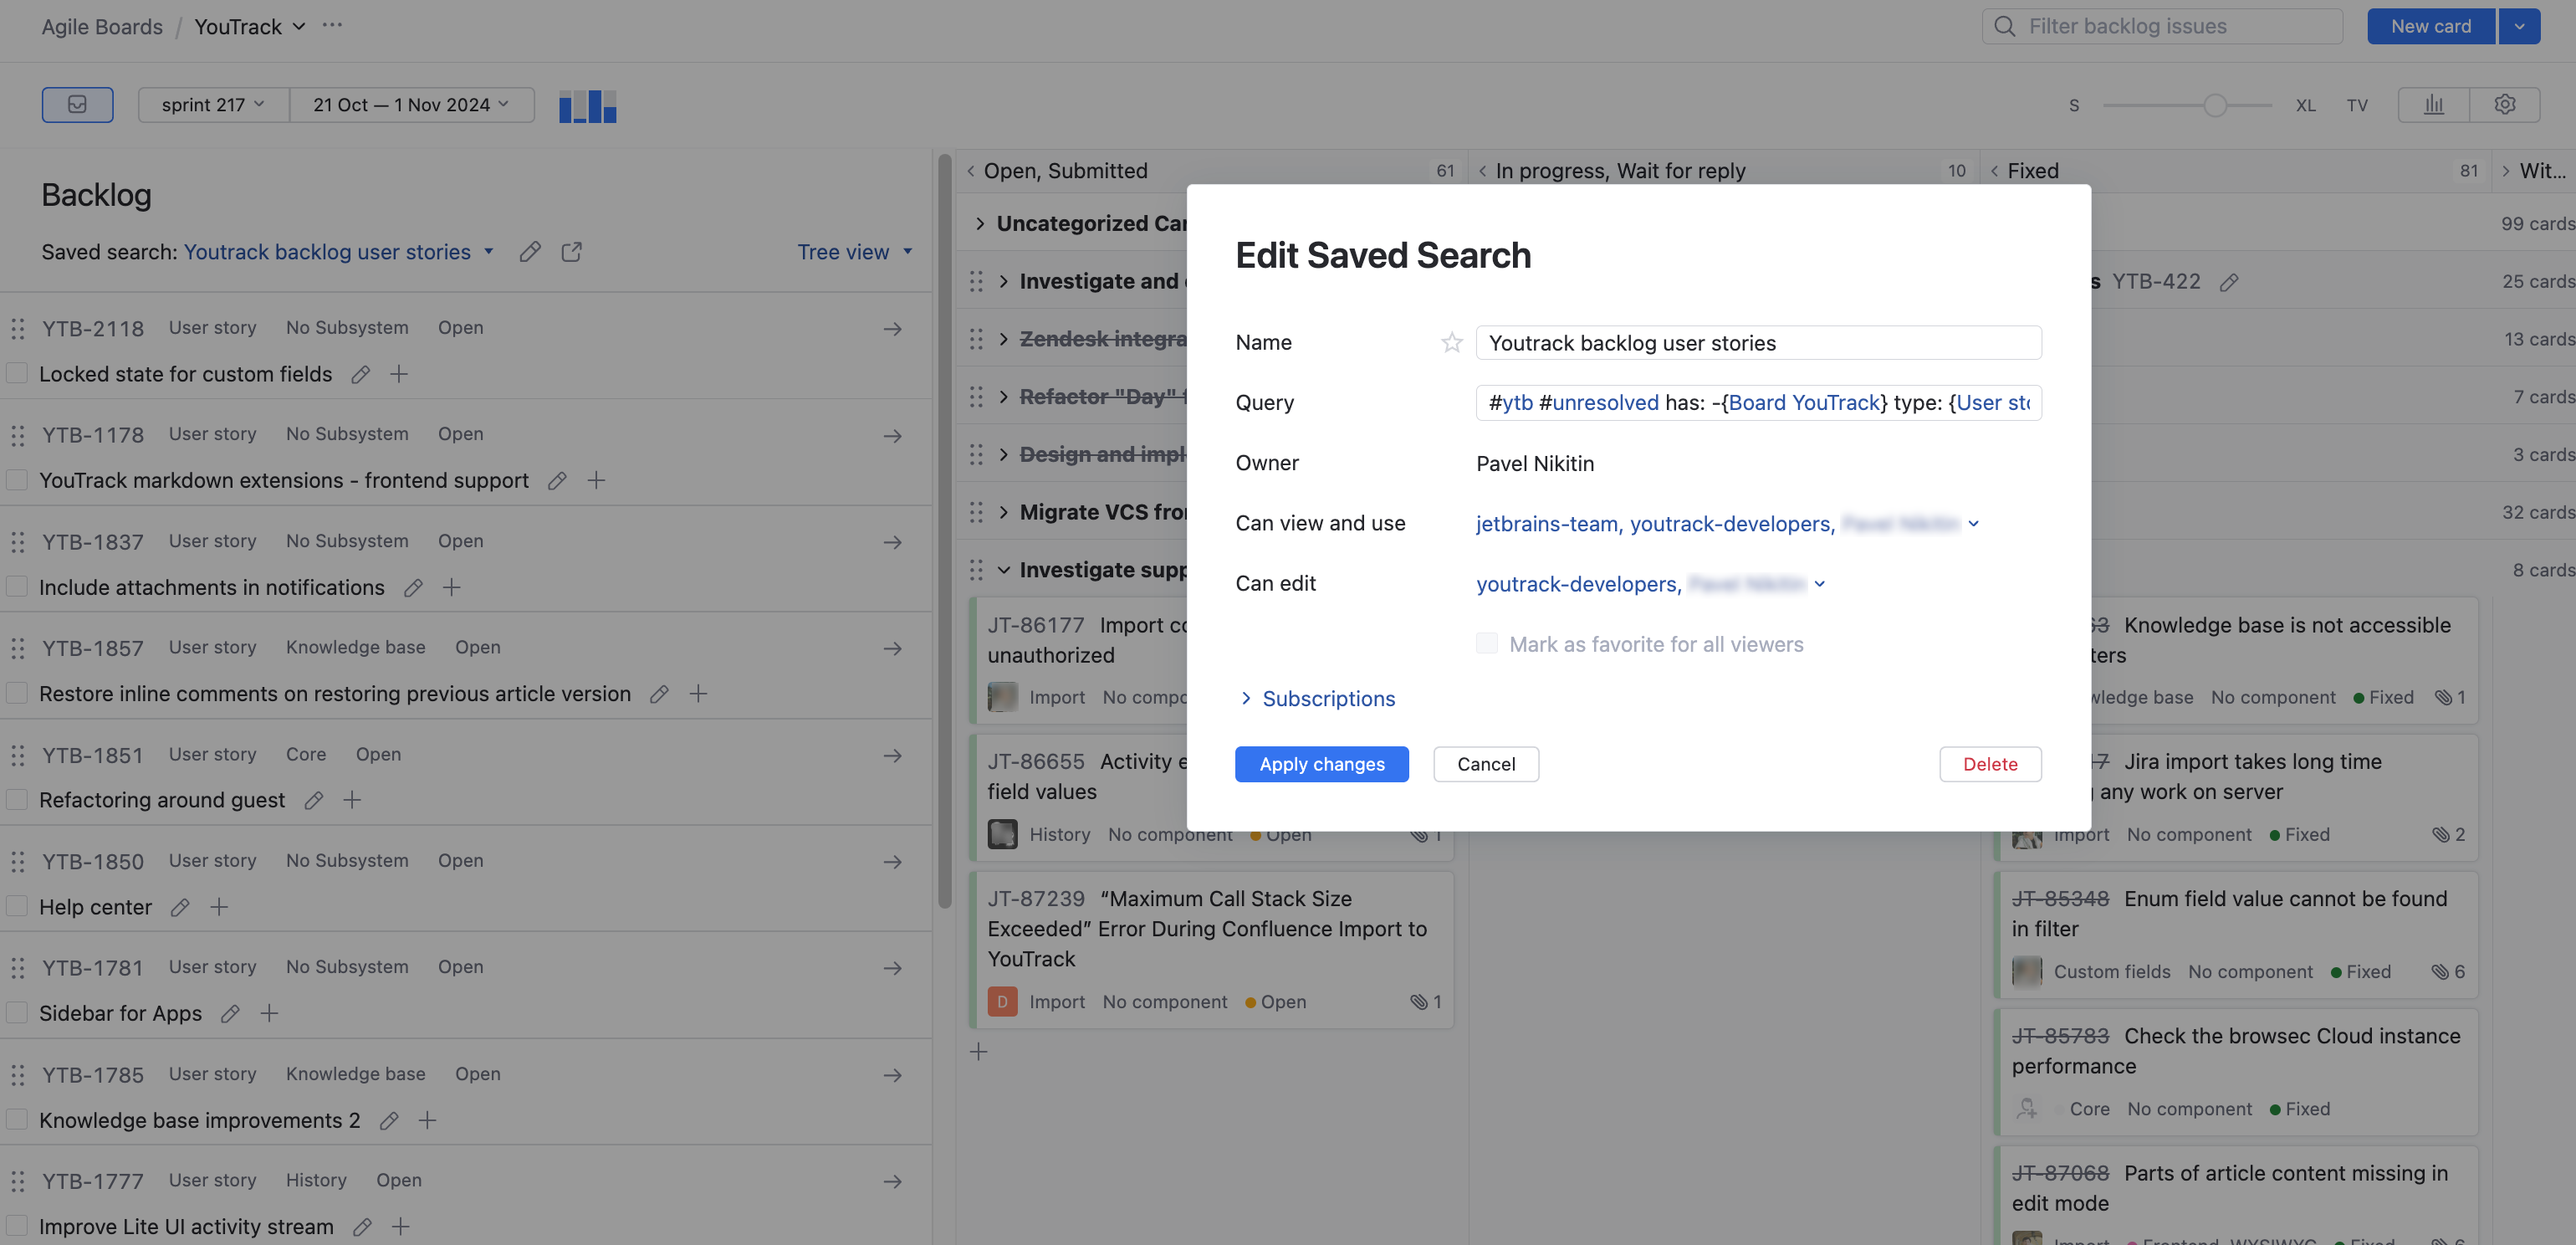Switch to TV card size mode
The height and width of the screenshot is (1245, 2576).
pos(2356,105)
